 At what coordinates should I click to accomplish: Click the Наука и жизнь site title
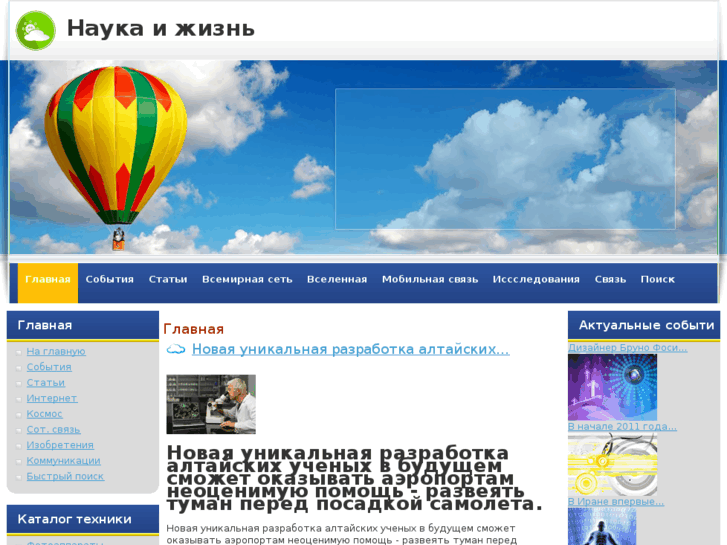[161, 28]
